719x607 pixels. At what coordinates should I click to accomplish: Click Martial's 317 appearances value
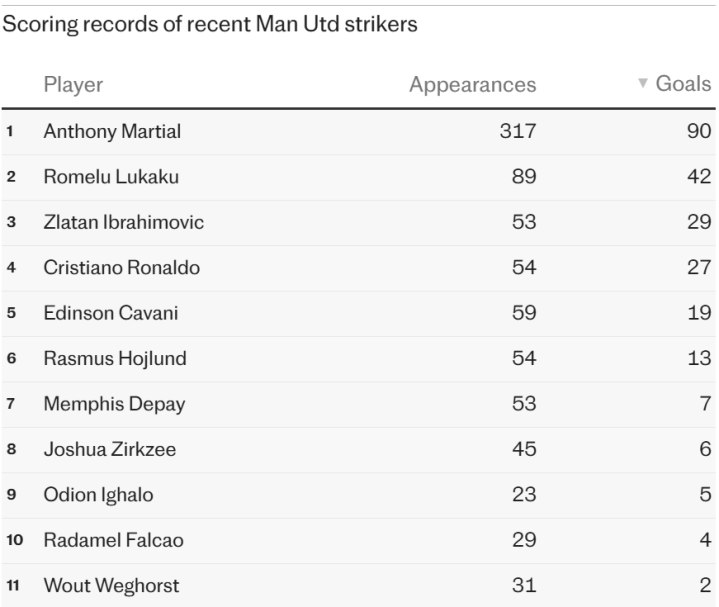tap(518, 131)
